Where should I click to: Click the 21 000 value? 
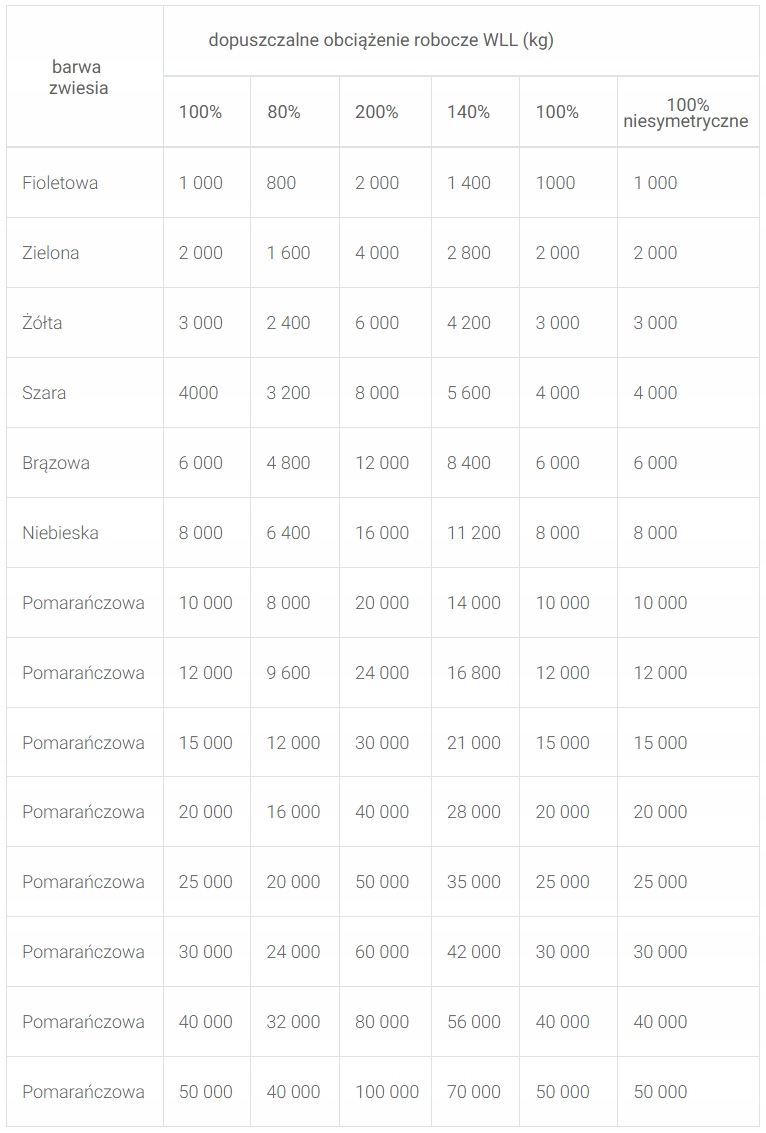click(474, 743)
